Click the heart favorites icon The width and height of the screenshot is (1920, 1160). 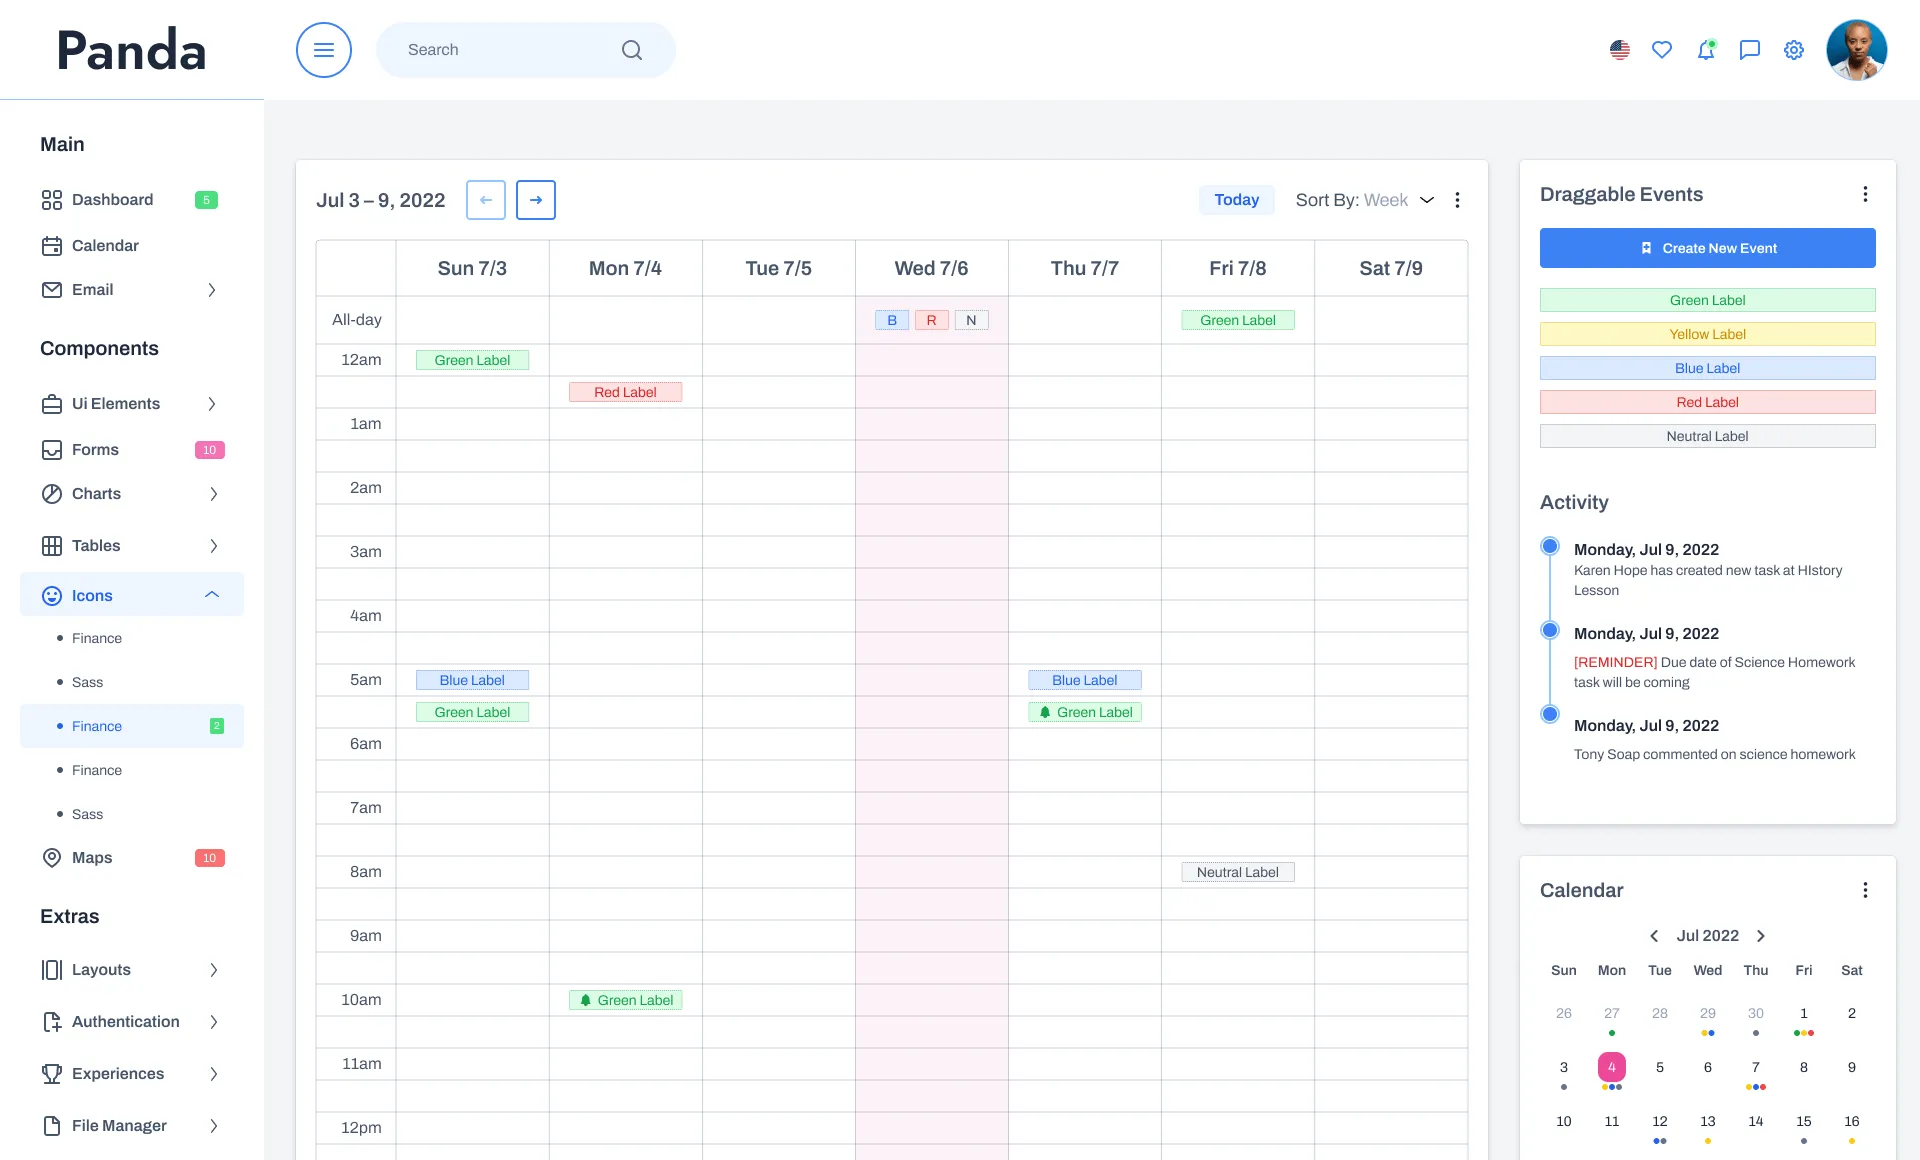(x=1662, y=50)
